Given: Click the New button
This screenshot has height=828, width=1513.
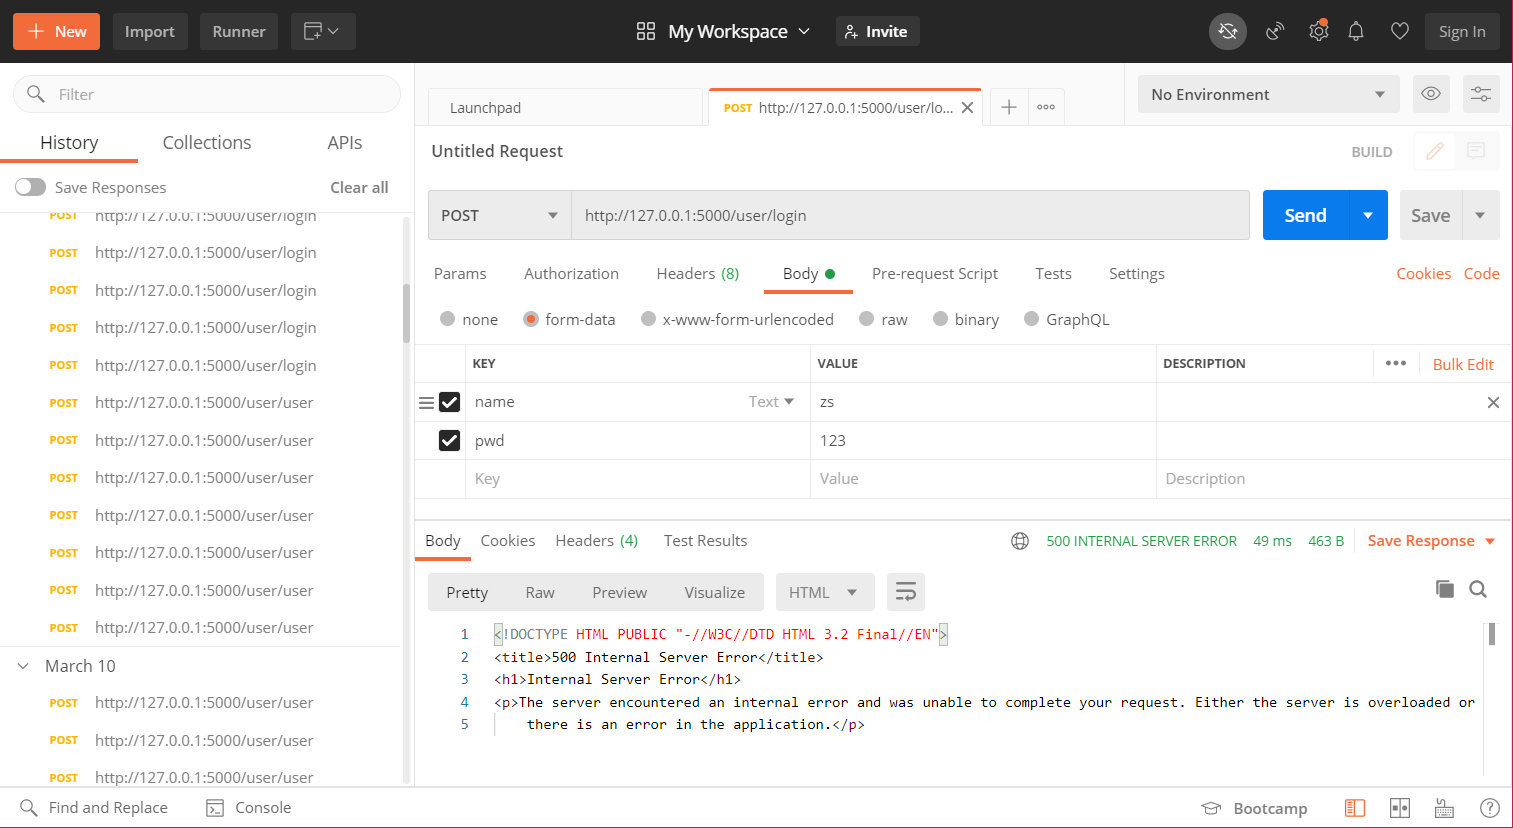Looking at the screenshot, I should [56, 31].
